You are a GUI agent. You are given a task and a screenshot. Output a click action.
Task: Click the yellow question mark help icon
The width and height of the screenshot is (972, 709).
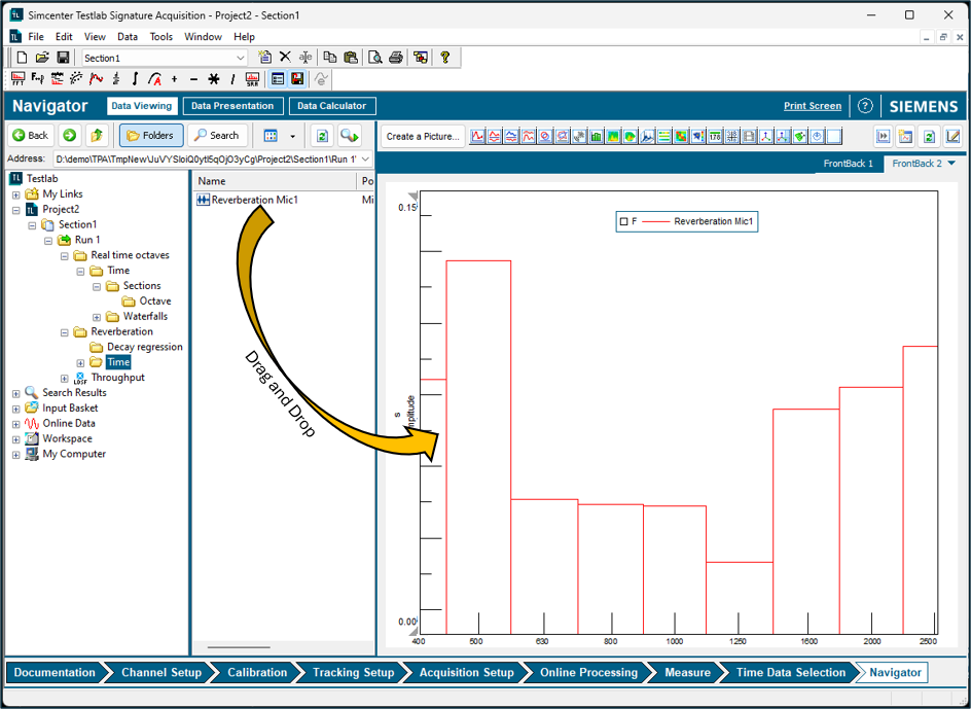click(445, 58)
